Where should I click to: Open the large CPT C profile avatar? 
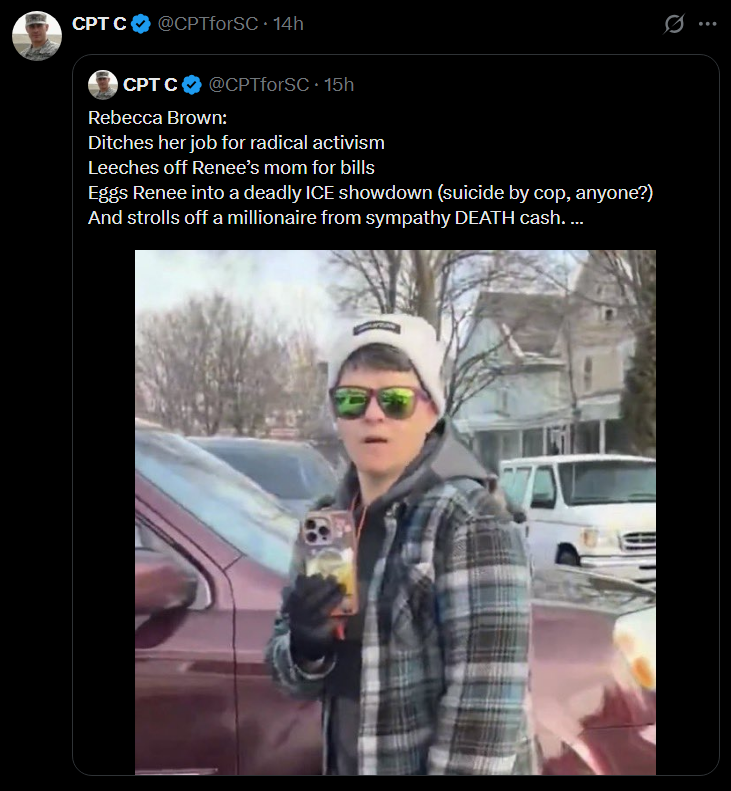pos(37,36)
